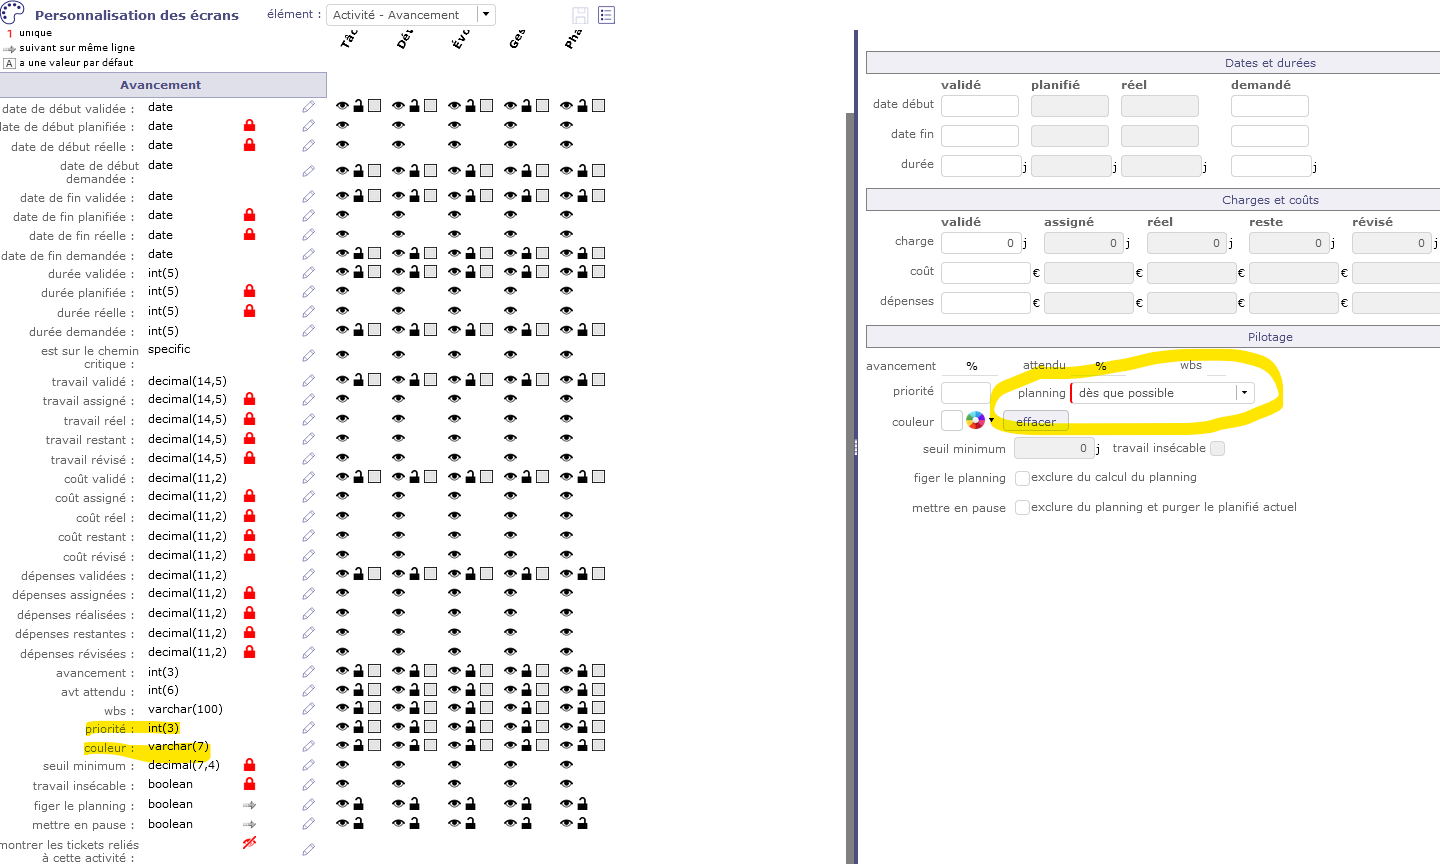
Task: Tick the square box for 'avancement' in Ges column
Action: click(x=542, y=671)
